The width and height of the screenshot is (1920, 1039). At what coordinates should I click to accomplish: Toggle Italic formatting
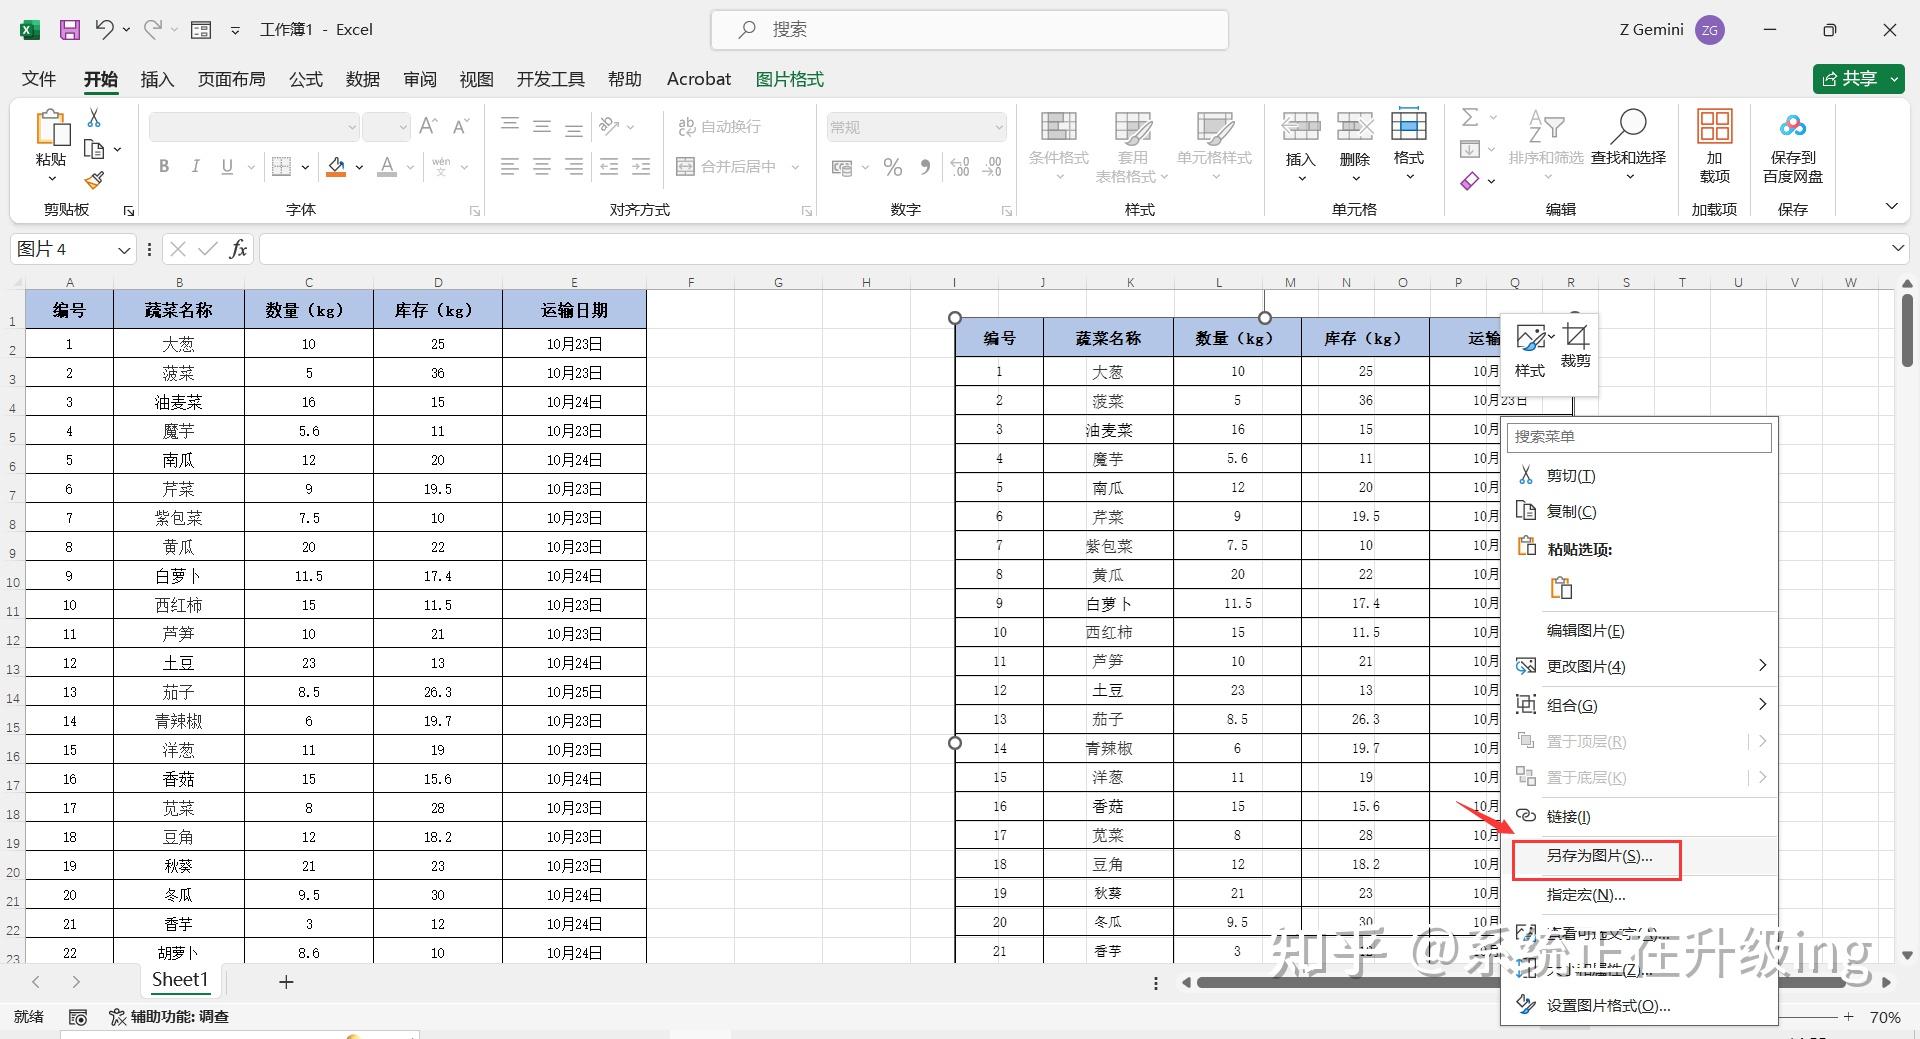(x=196, y=167)
